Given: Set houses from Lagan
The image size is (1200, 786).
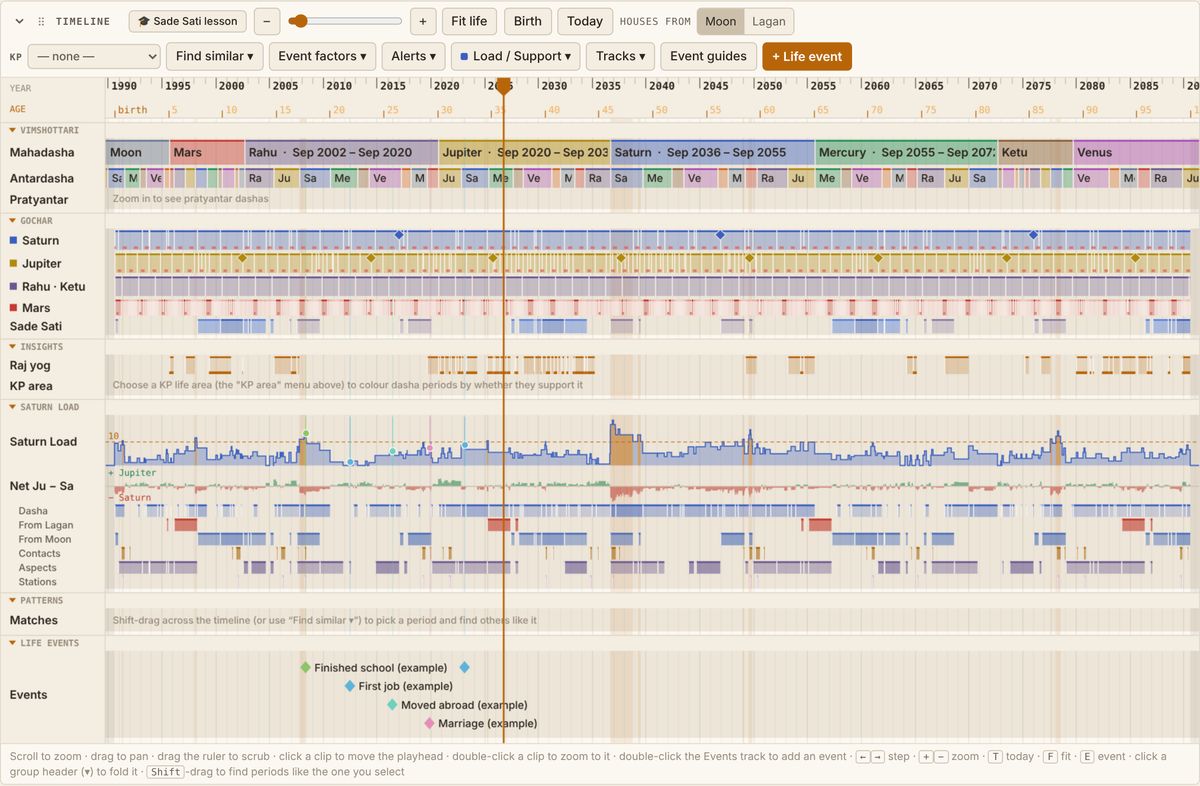Looking at the screenshot, I should [768, 21].
